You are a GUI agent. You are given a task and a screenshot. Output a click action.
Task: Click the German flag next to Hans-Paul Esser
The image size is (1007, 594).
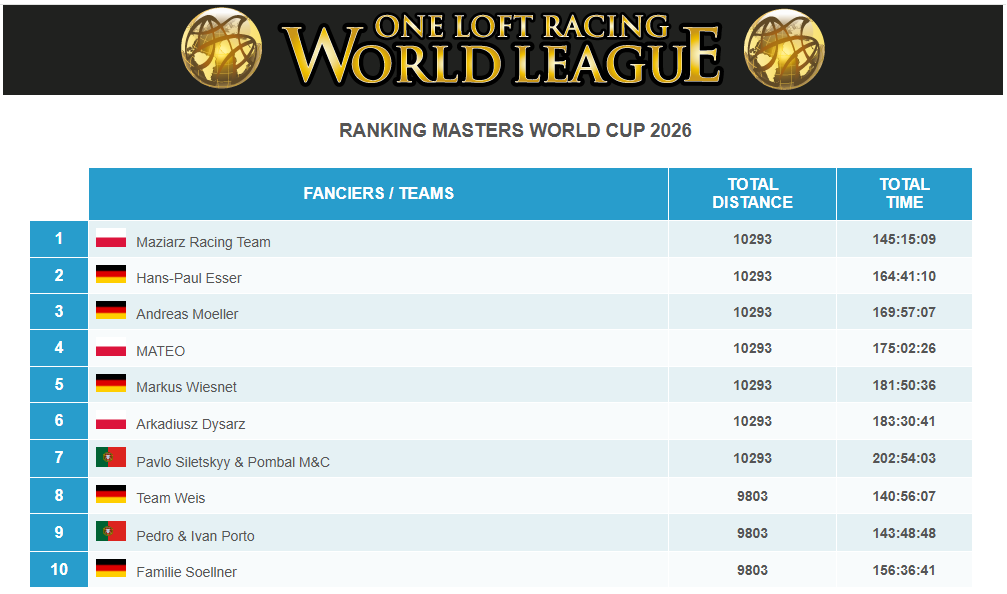[111, 274]
